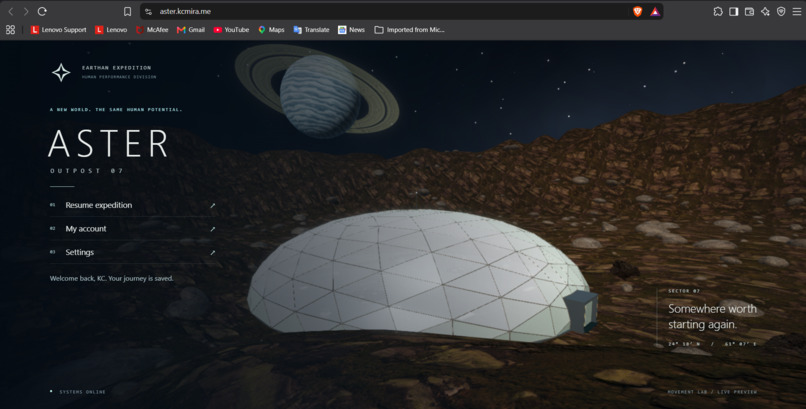Open site settings icon in address bar
806x409 pixels.
click(x=149, y=11)
